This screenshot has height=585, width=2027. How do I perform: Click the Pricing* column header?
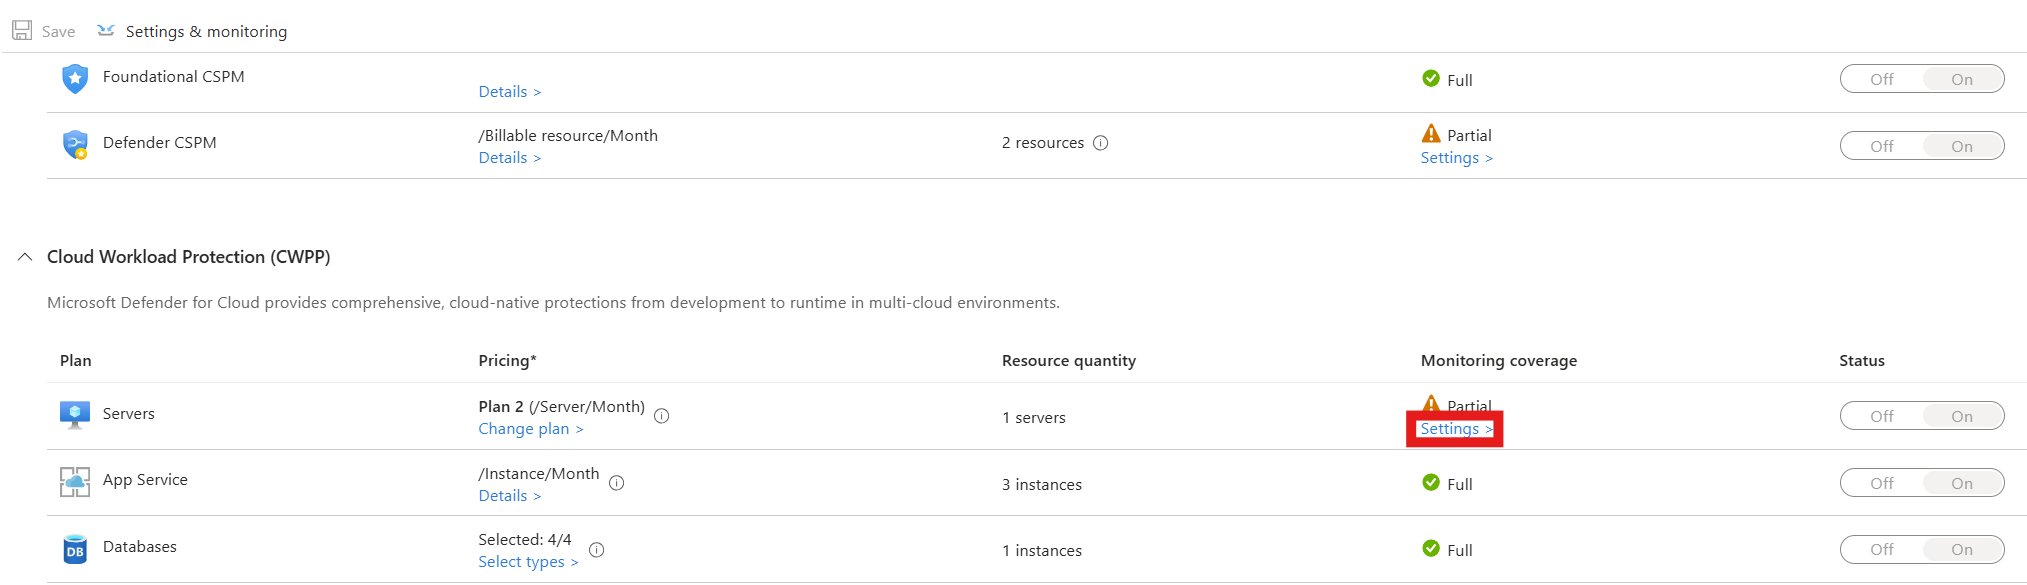tap(507, 361)
